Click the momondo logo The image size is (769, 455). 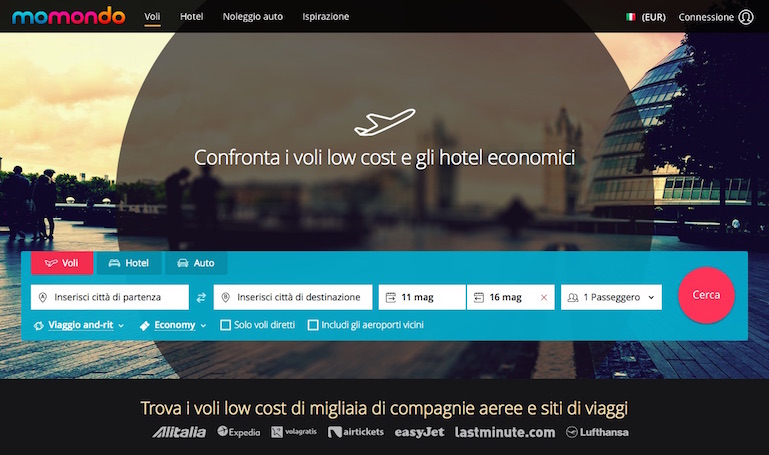coord(68,16)
